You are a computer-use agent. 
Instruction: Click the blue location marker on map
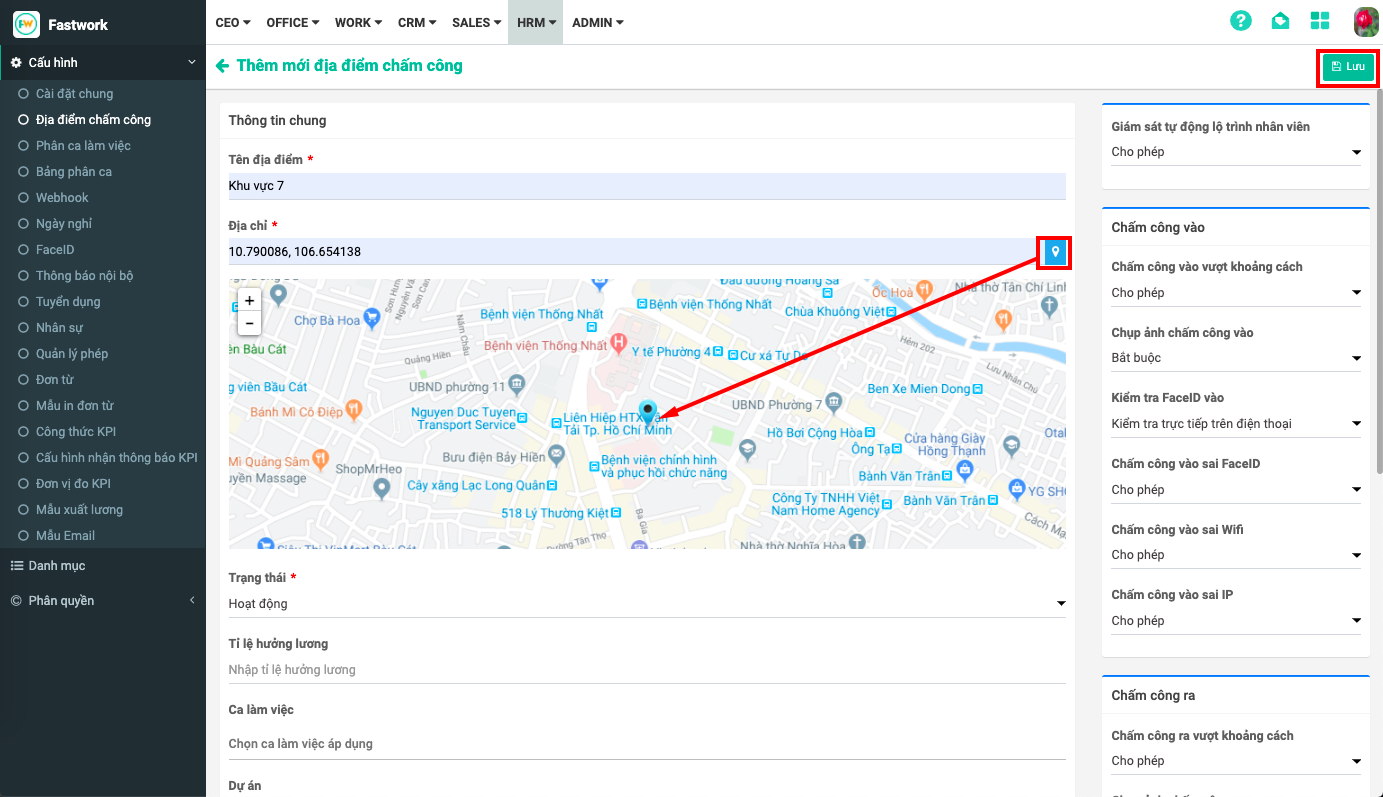648,414
